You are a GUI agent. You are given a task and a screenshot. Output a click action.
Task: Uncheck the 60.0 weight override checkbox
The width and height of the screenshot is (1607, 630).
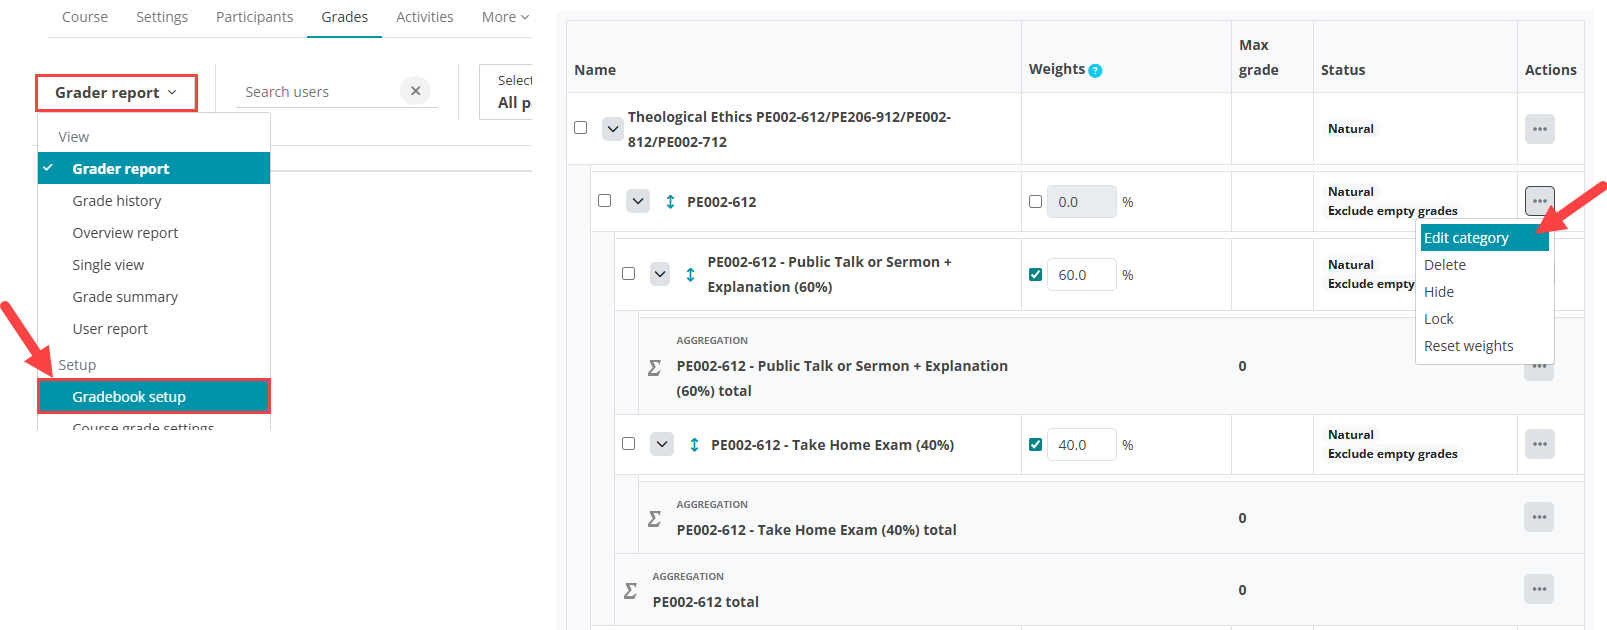[x=1035, y=275]
